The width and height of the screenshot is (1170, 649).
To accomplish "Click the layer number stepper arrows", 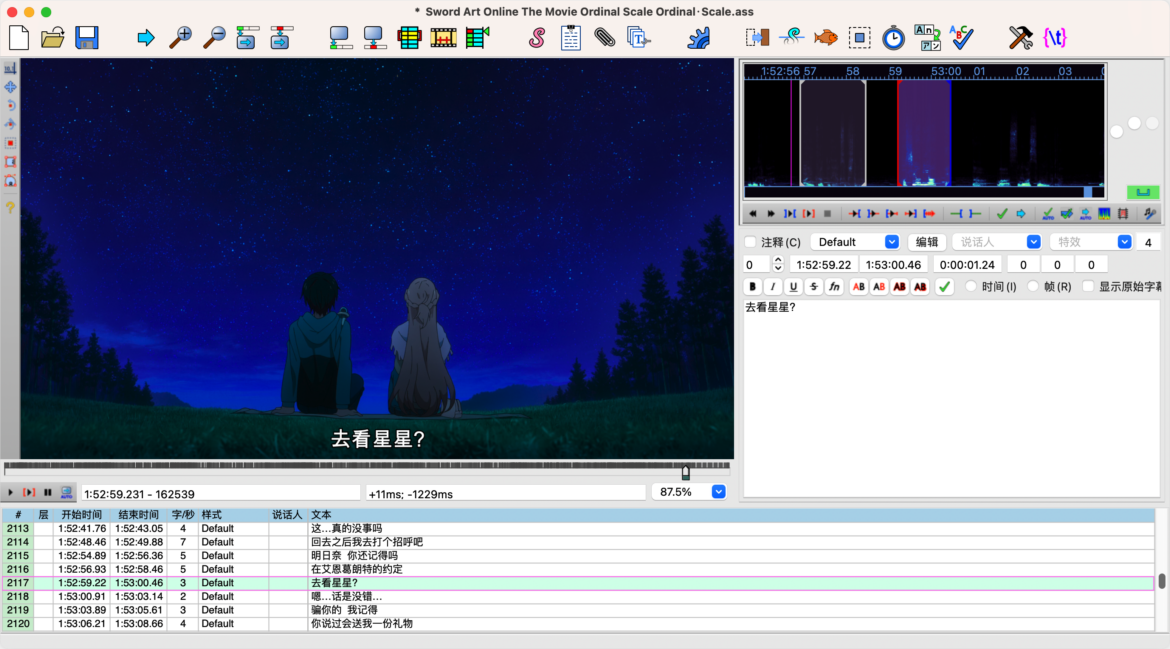I will click(778, 265).
